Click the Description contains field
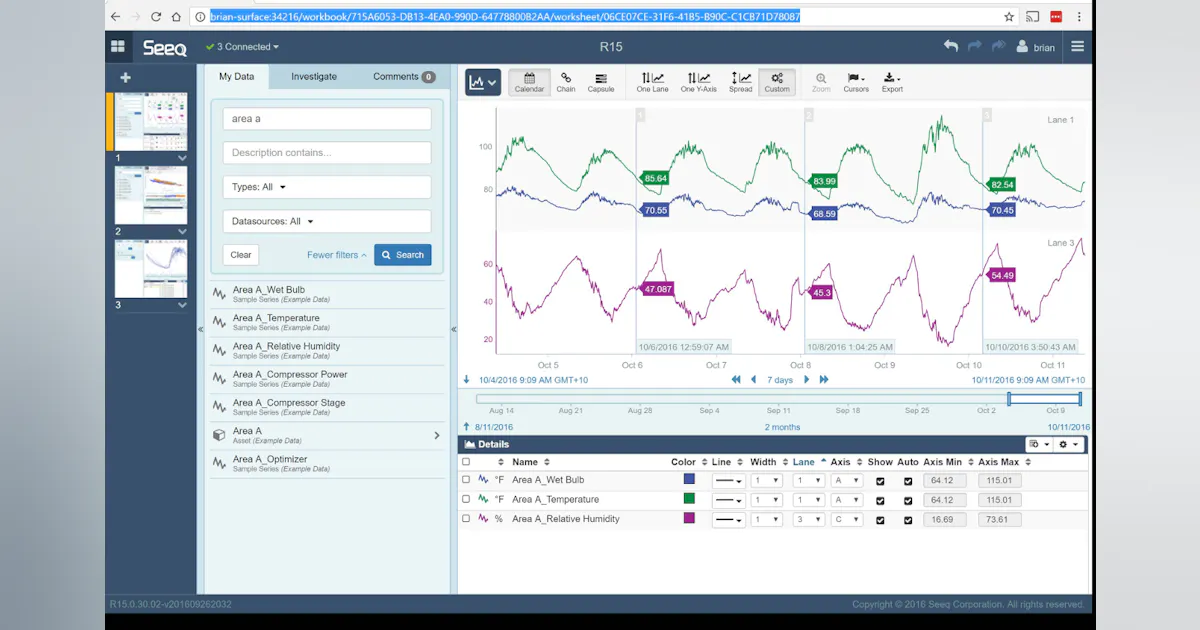 coord(327,153)
